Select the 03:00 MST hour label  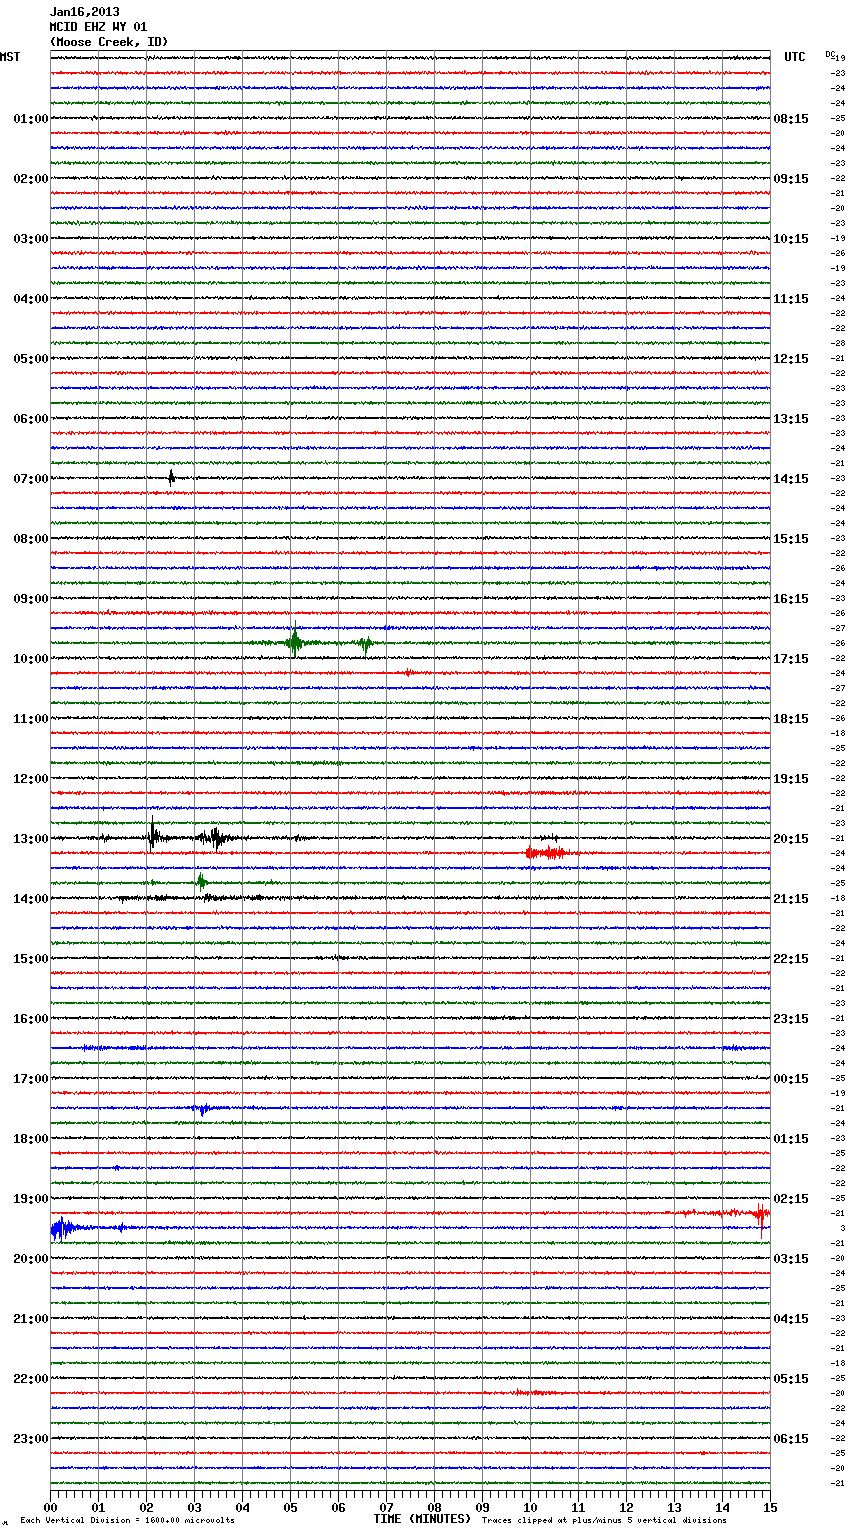pyautogui.click(x=30, y=239)
